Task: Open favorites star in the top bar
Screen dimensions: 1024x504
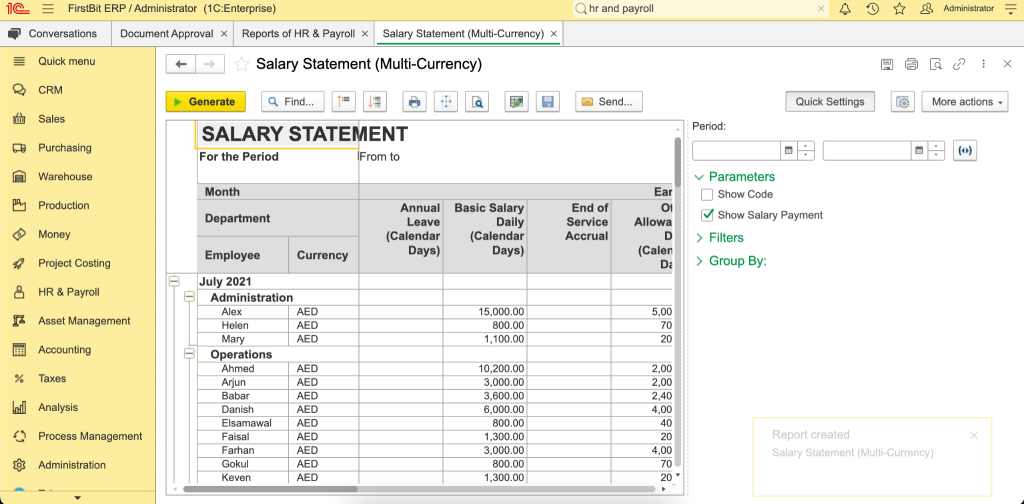Action: pos(899,9)
